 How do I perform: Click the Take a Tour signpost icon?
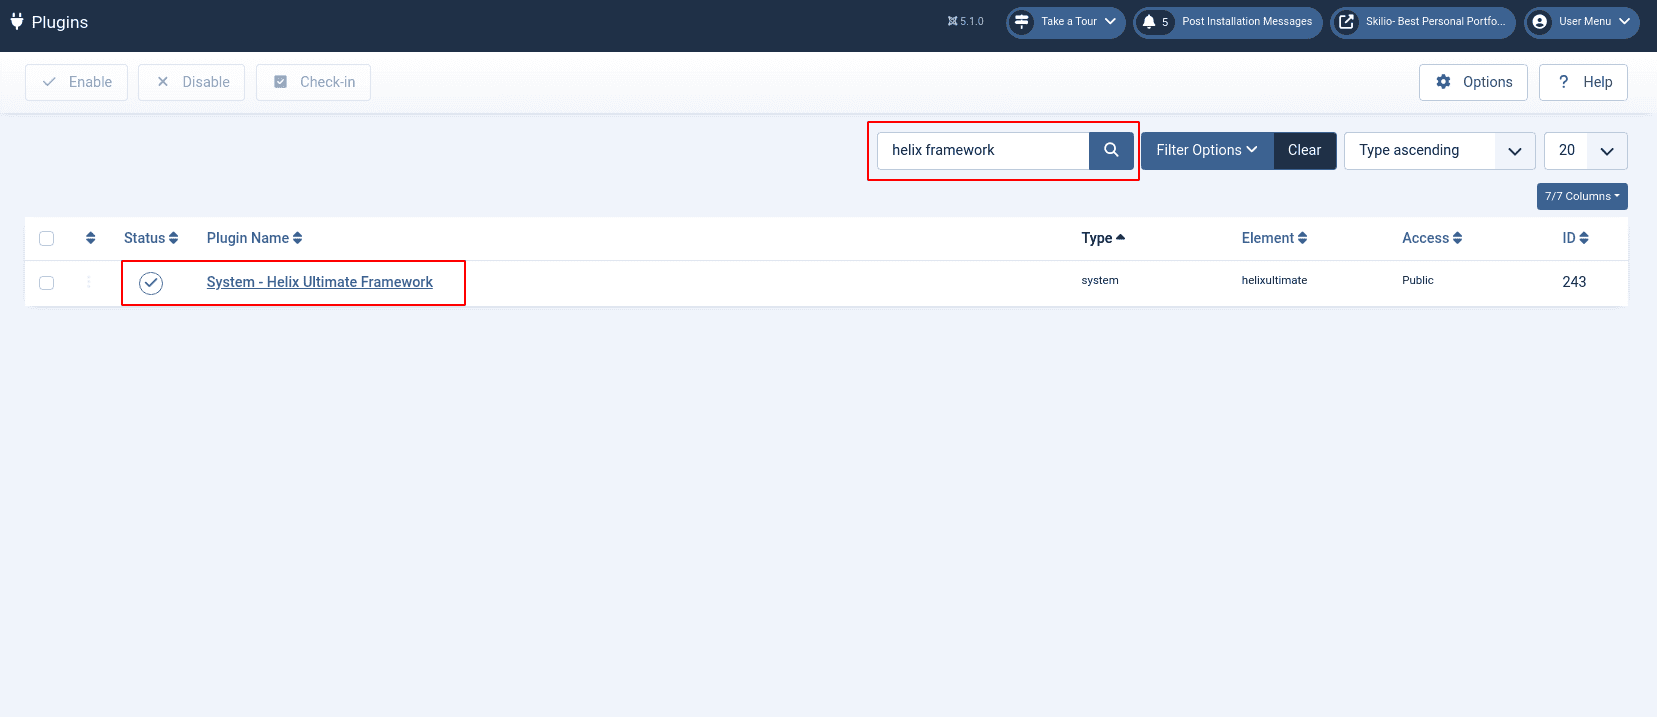tap(1021, 21)
